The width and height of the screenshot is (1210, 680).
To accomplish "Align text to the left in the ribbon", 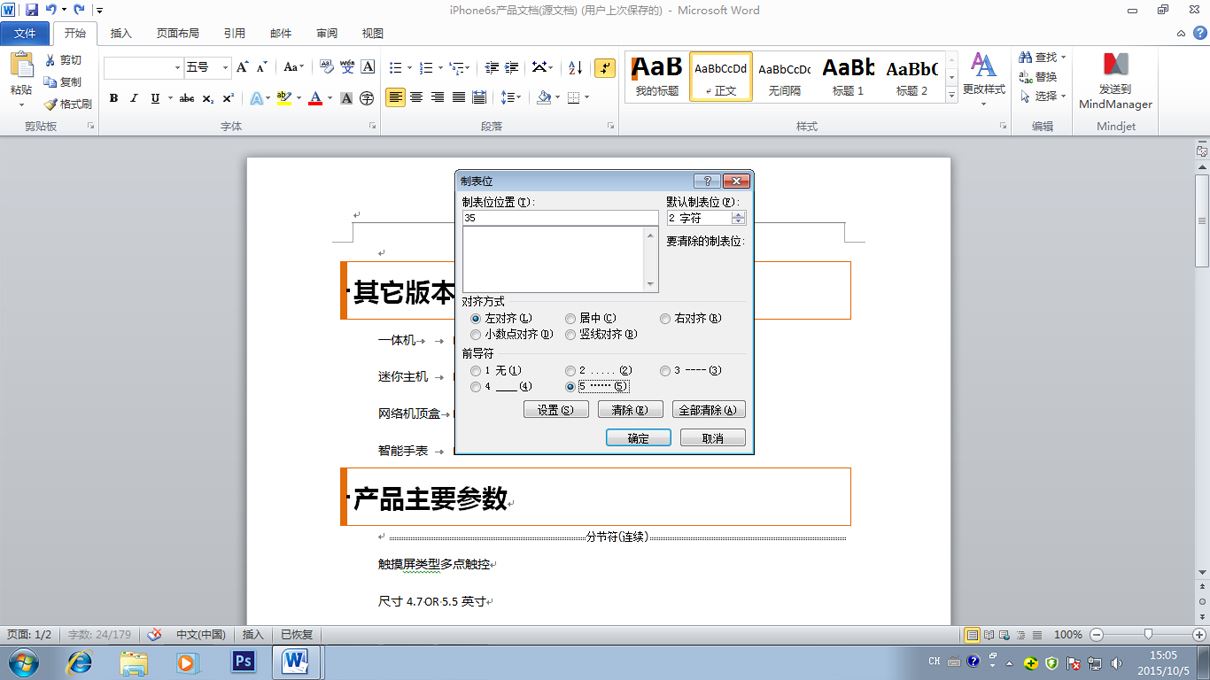I will [x=395, y=97].
